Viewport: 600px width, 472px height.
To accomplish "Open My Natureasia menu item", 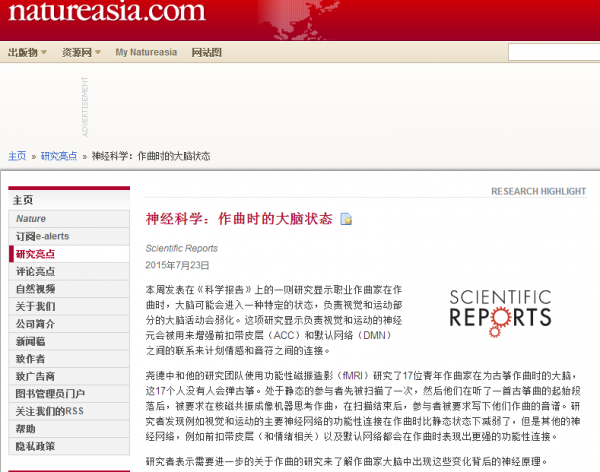I will [146, 52].
